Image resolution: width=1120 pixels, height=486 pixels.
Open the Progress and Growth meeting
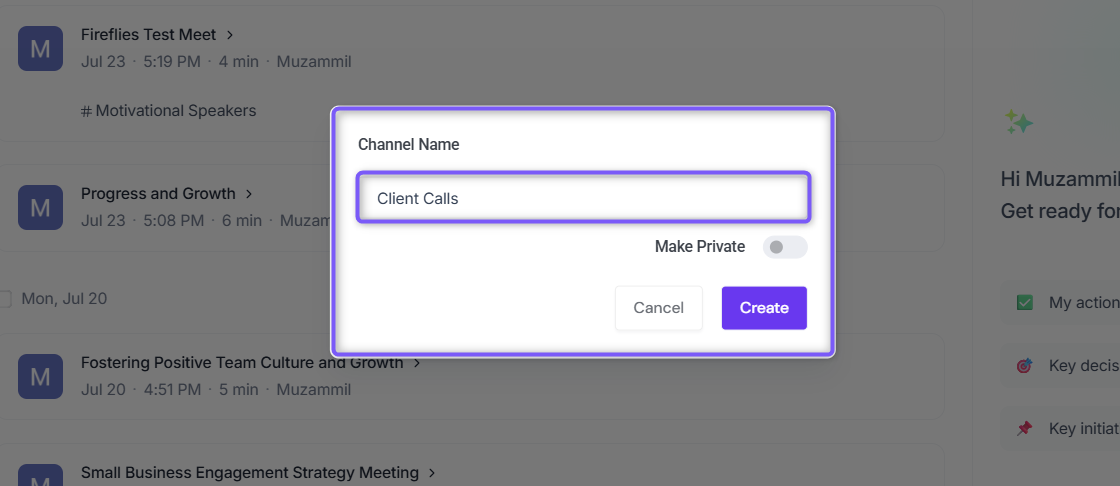click(158, 194)
